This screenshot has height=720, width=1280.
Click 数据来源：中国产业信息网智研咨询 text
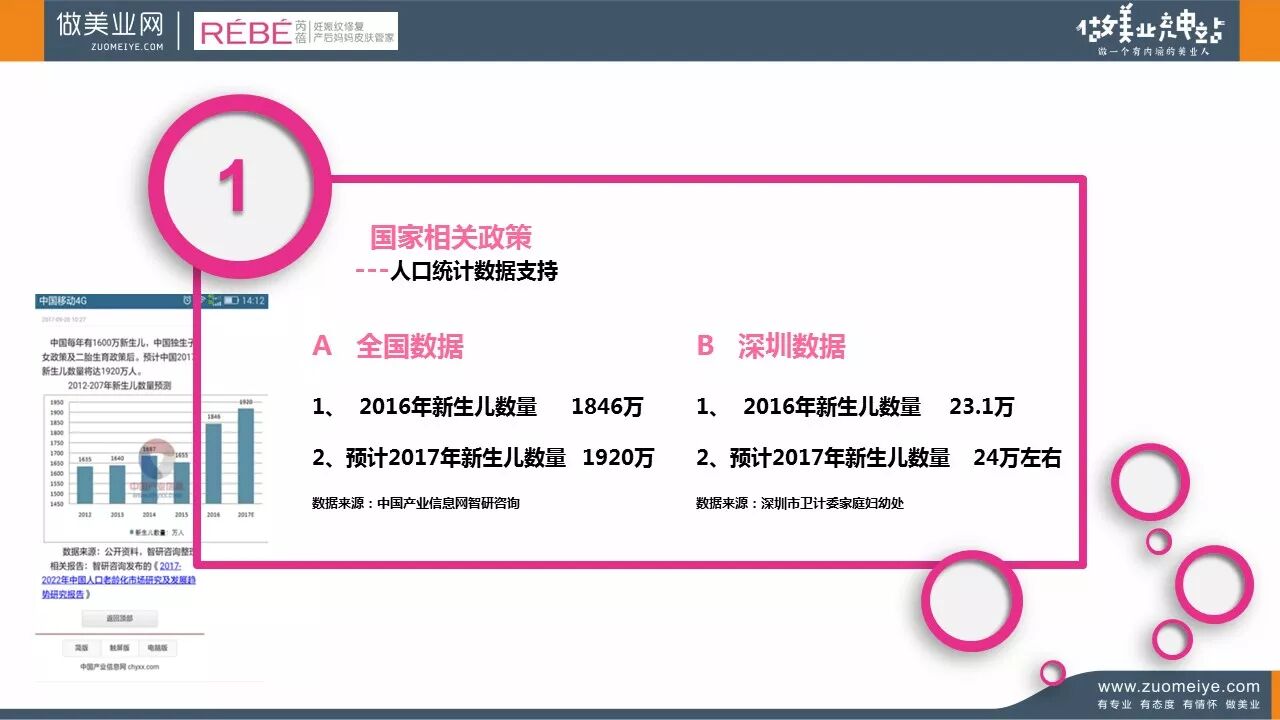pos(416,503)
